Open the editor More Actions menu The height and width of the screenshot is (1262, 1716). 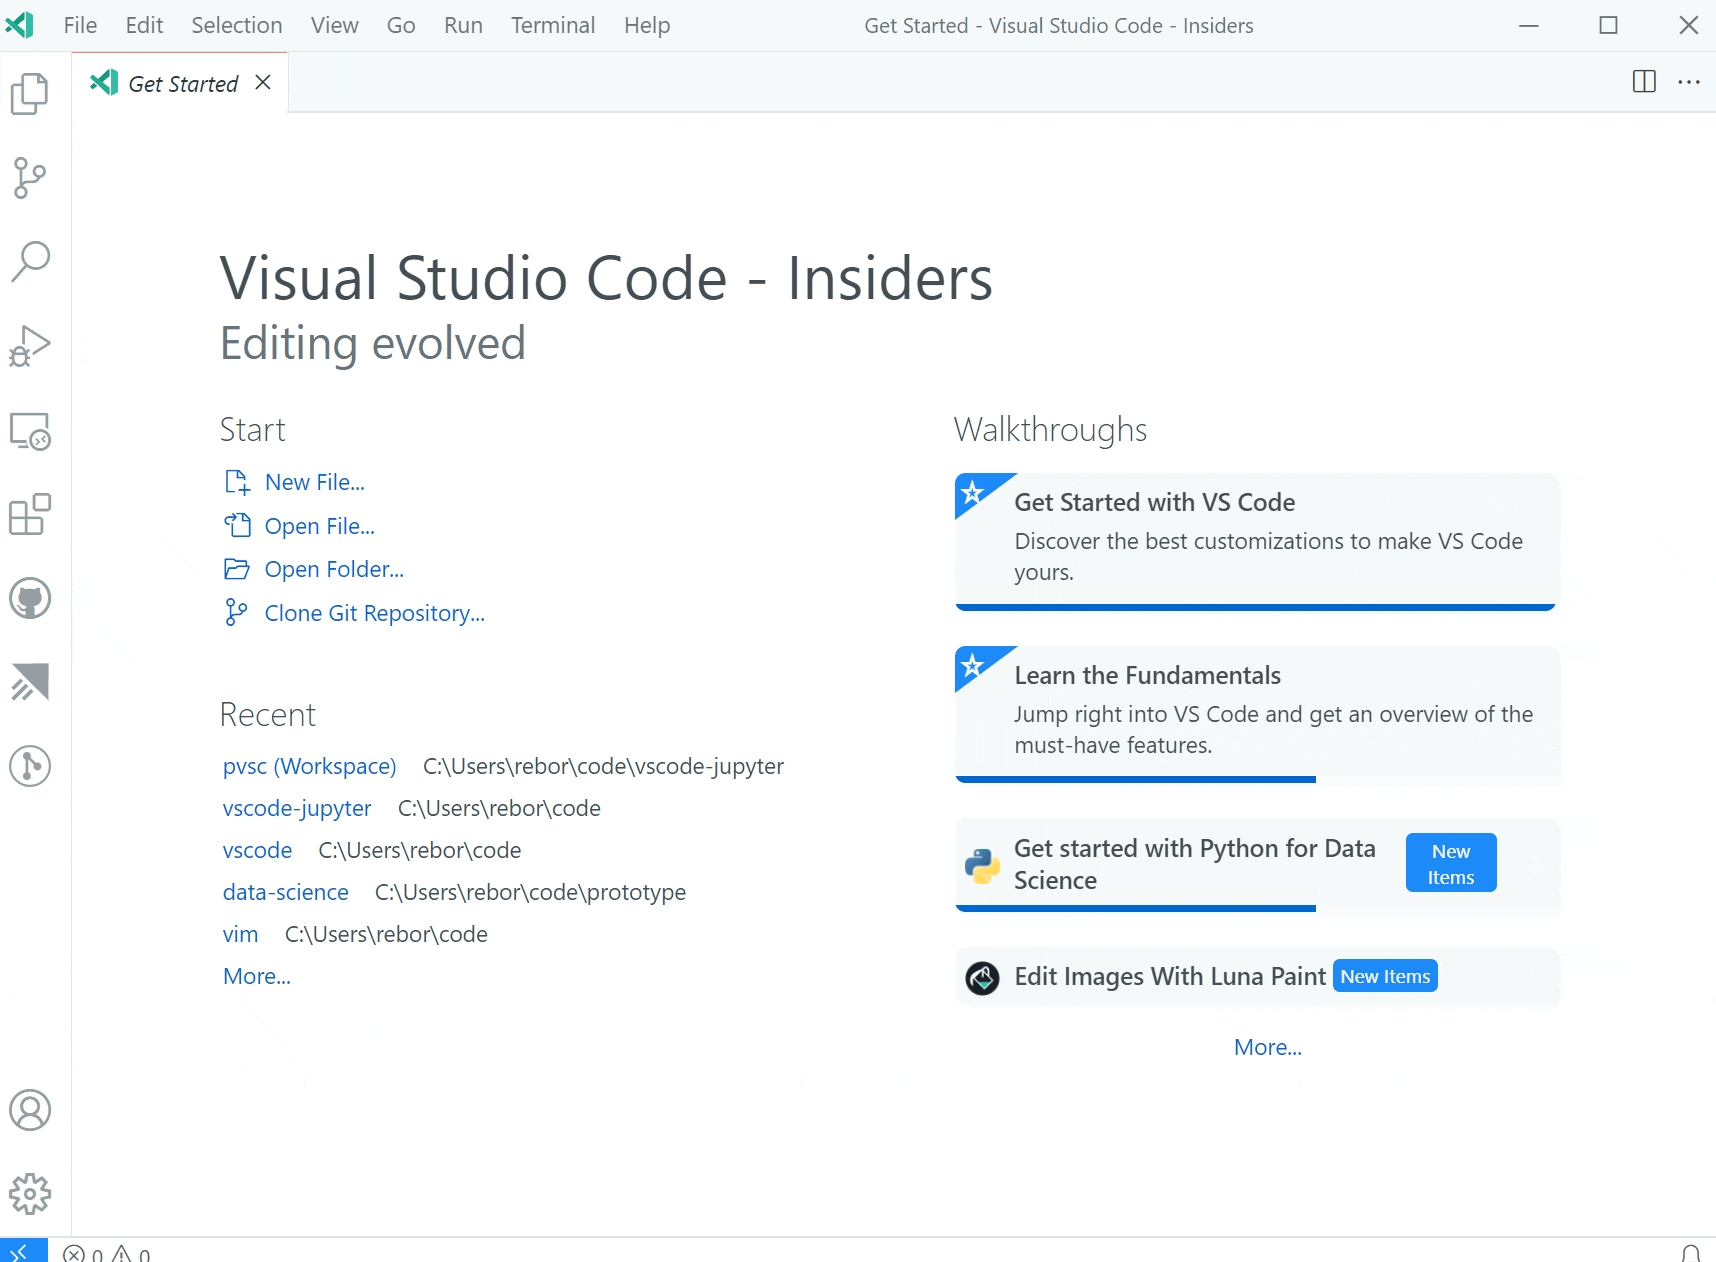click(x=1689, y=82)
